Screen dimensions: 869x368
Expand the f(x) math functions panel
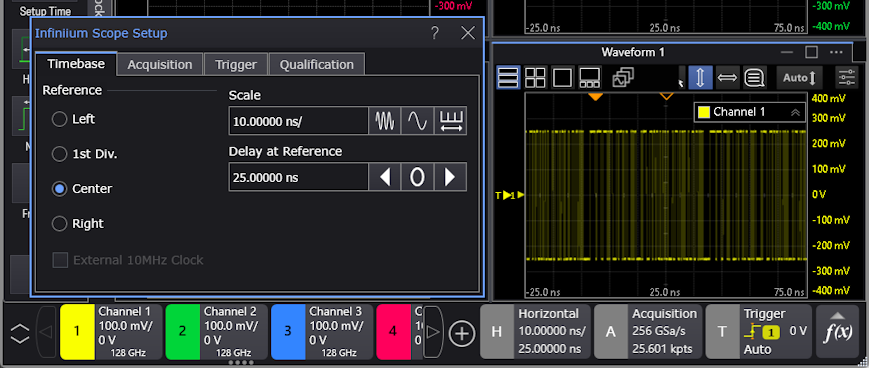click(838, 331)
